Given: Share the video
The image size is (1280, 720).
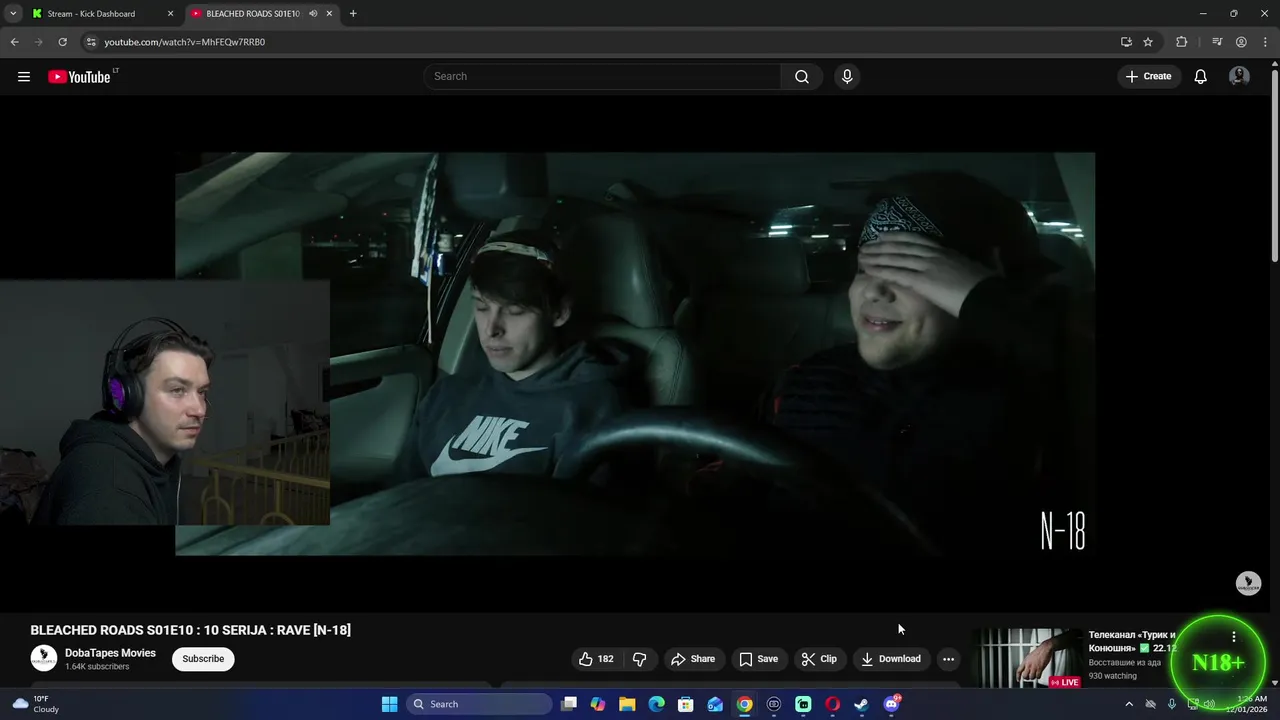Looking at the screenshot, I should (693, 659).
